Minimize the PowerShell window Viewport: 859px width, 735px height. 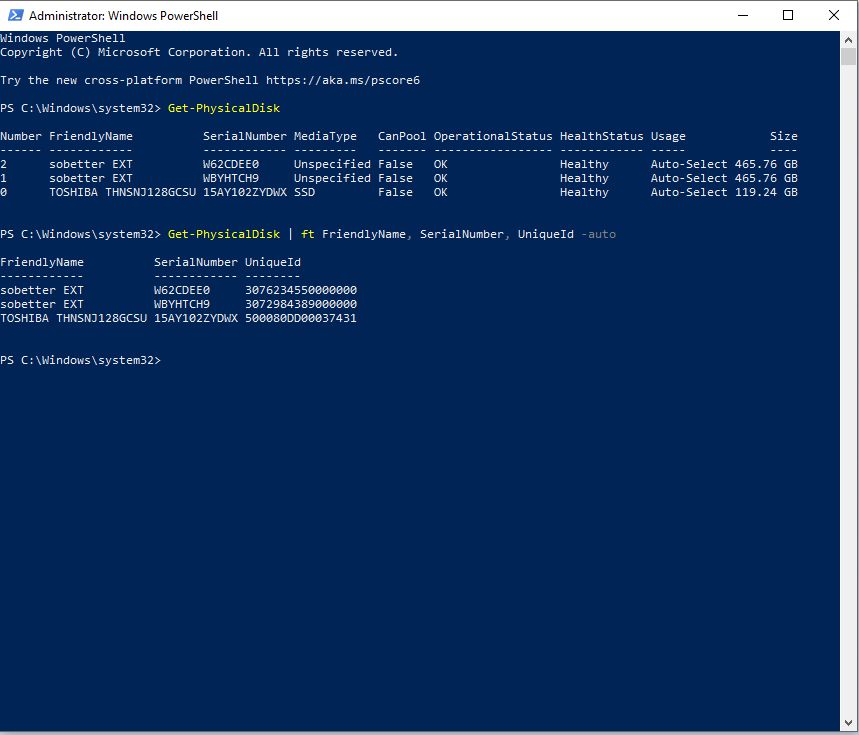coord(742,16)
